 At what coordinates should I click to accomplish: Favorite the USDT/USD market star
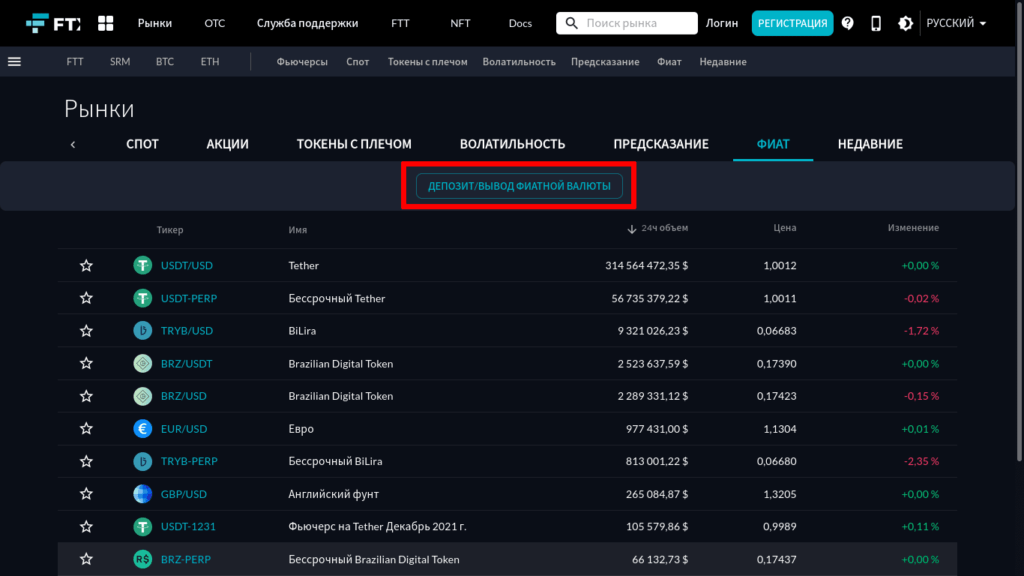[86, 266]
